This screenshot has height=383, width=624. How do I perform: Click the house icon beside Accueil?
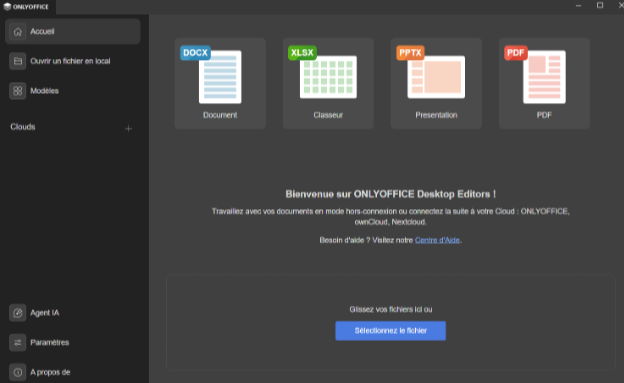18,31
